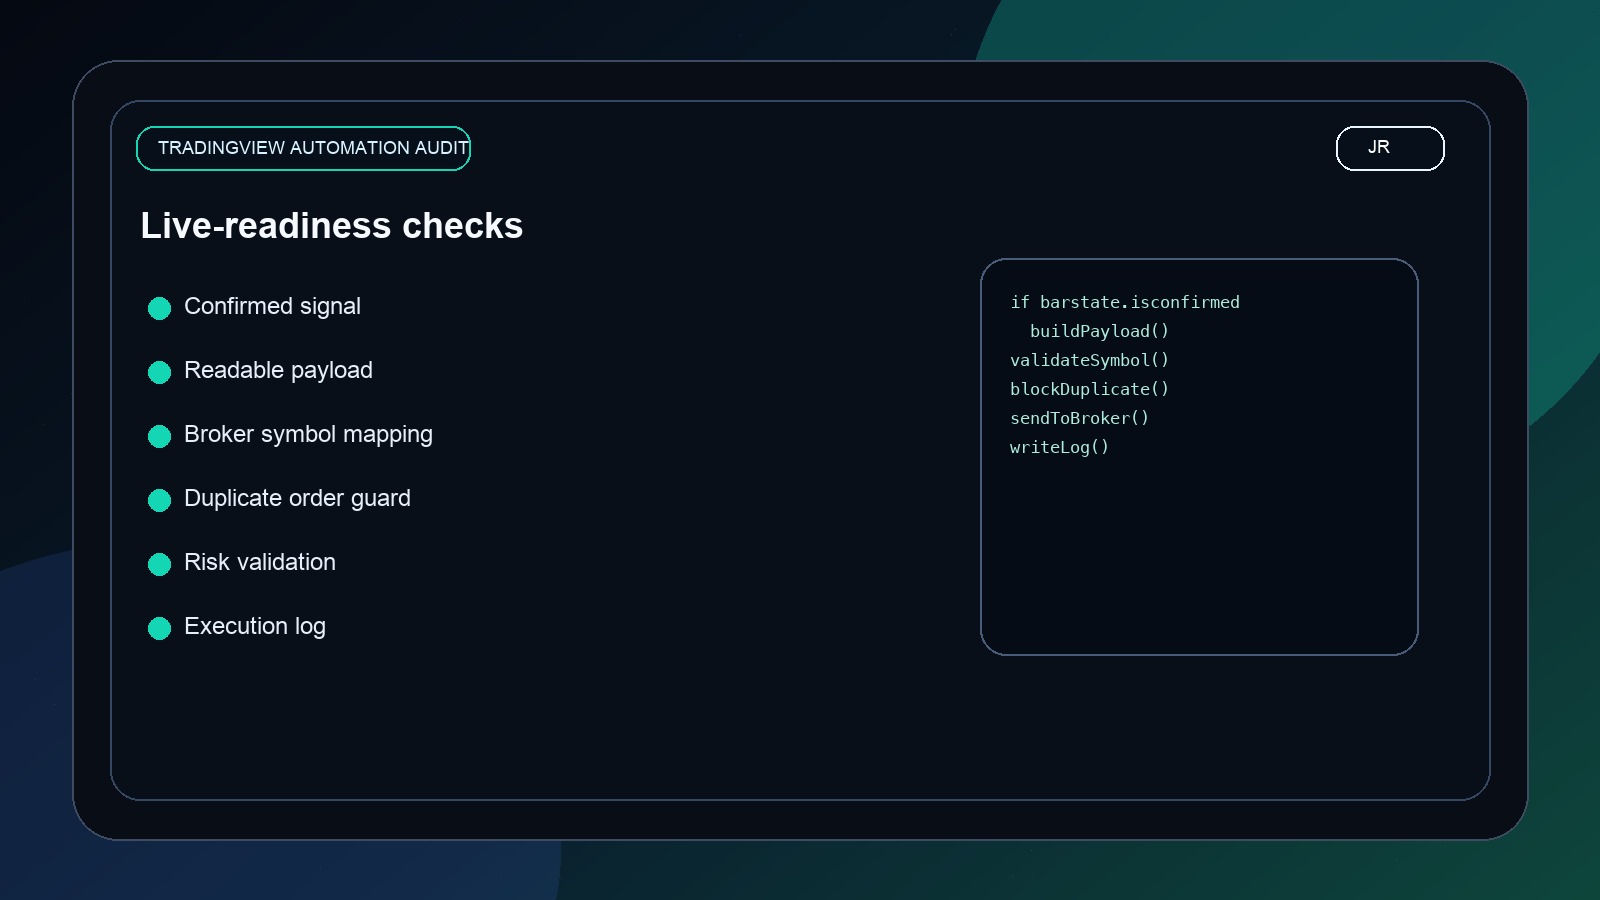The width and height of the screenshot is (1600, 900).
Task: Click the sendToBroker() line in the code panel
Action: coord(1079,418)
